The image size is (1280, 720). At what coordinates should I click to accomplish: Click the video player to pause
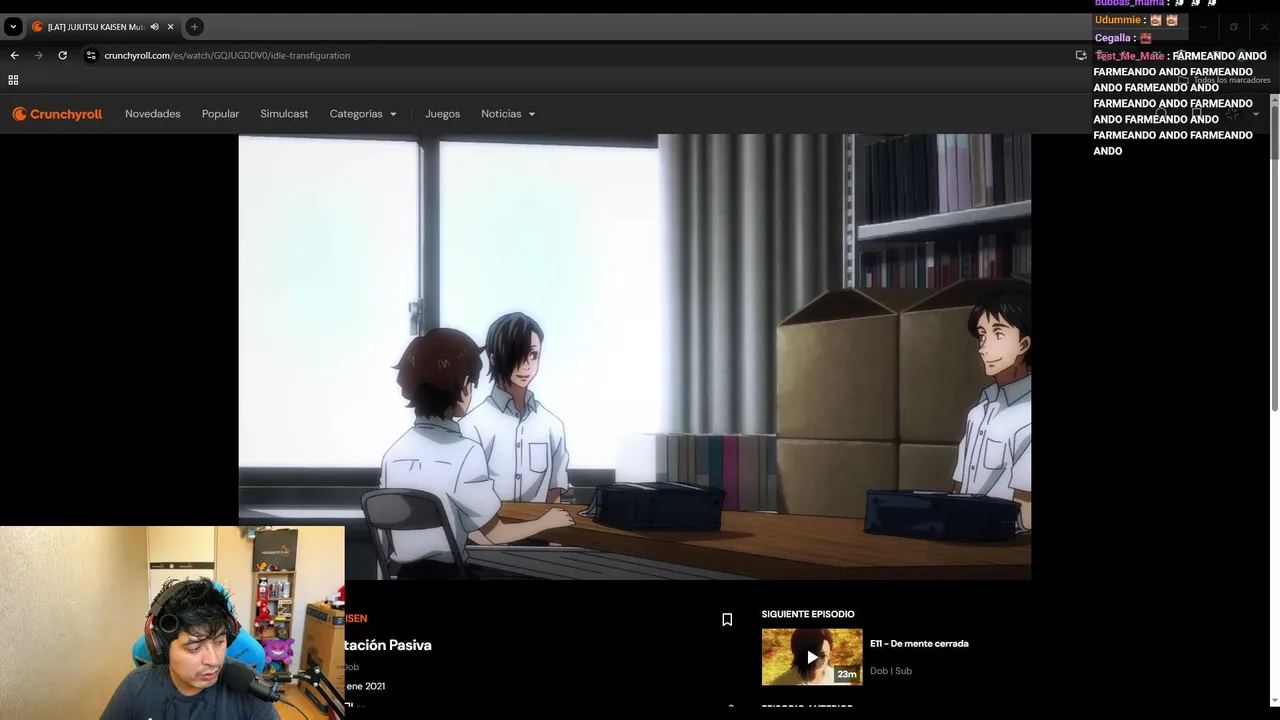pos(634,357)
